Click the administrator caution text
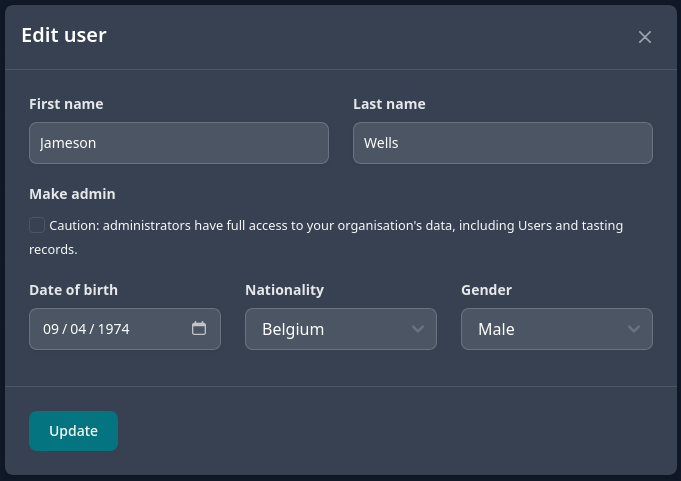Screen dimensions: 681x481 (x=326, y=237)
